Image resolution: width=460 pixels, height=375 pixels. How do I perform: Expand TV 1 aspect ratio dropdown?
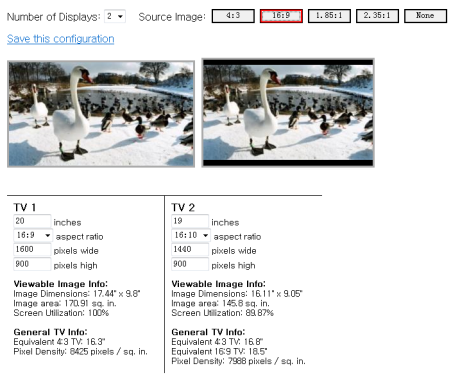coord(33,235)
